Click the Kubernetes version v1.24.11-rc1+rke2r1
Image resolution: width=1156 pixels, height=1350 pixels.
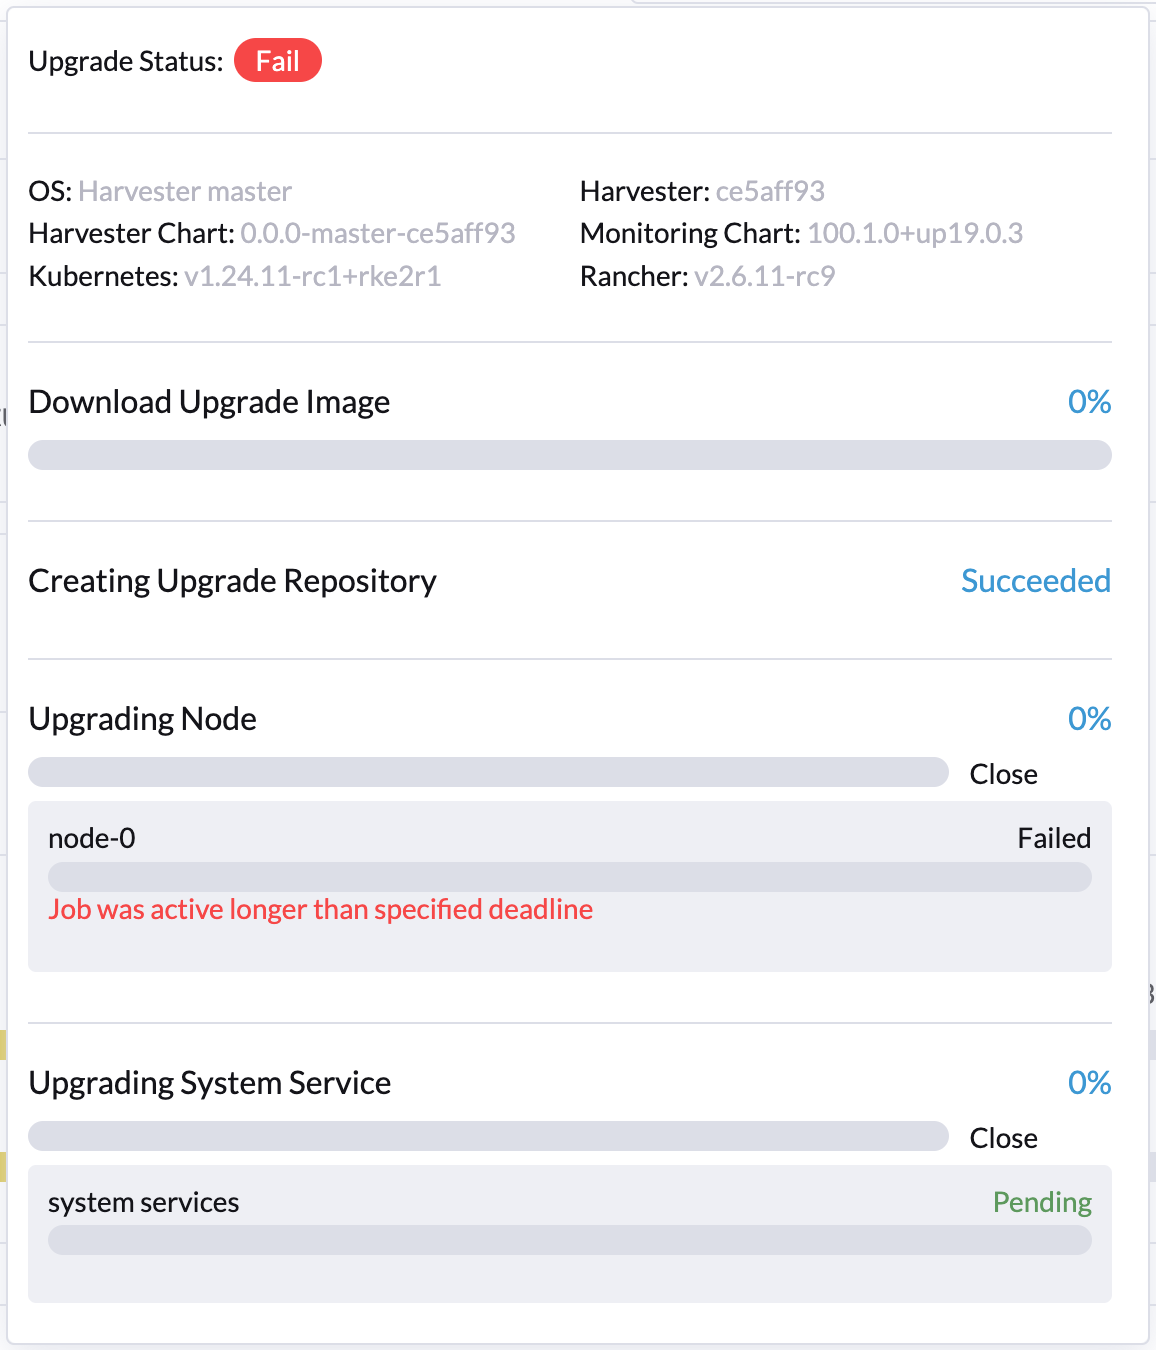pyautogui.click(x=313, y=276)
